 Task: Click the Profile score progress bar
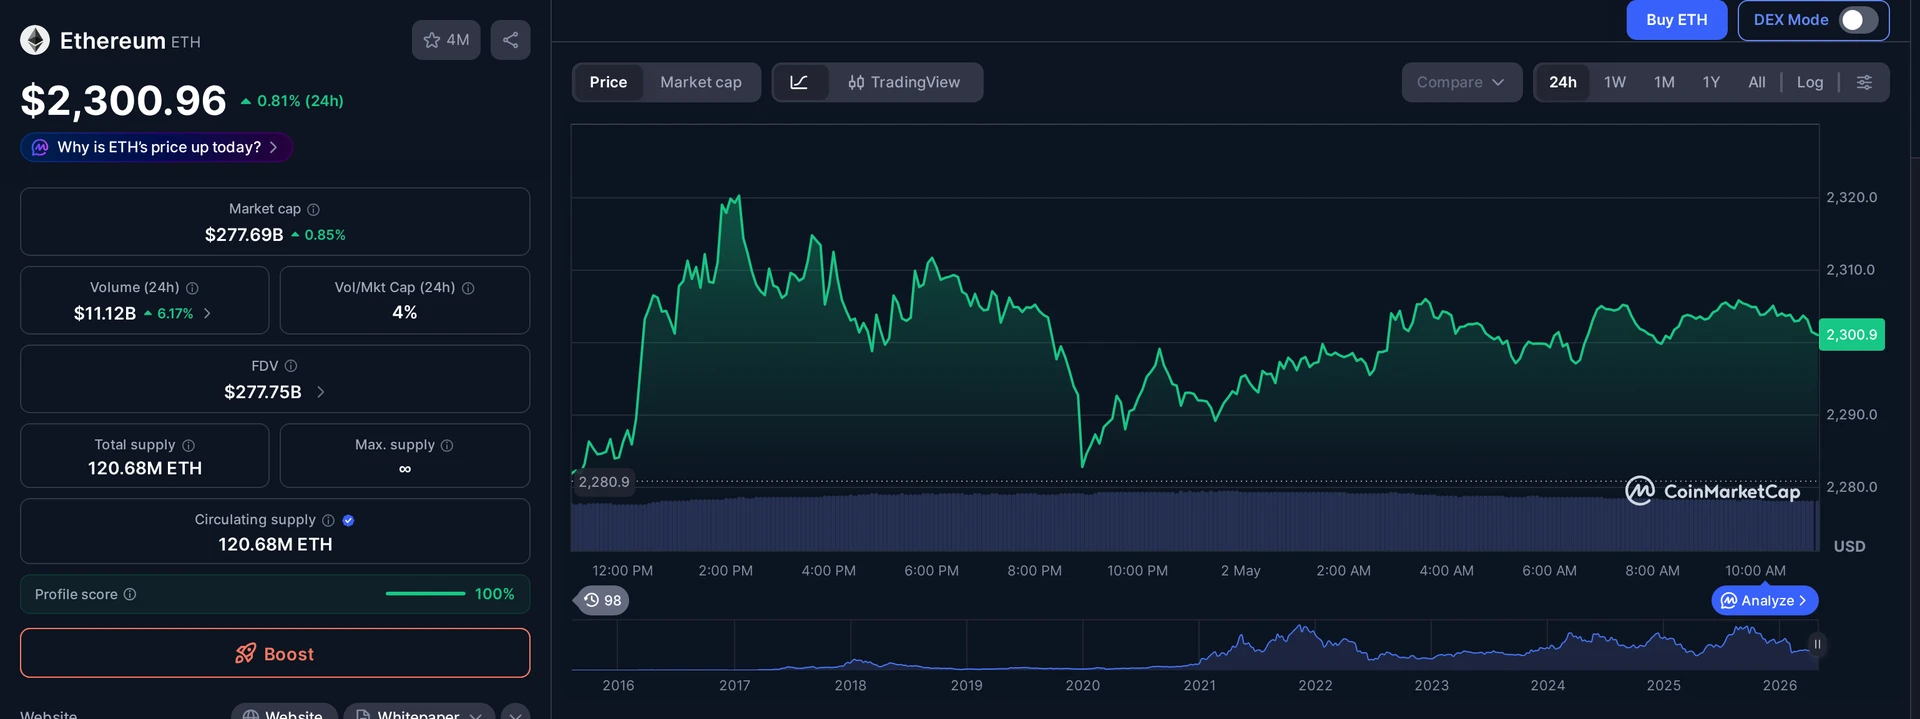(425, 594)
